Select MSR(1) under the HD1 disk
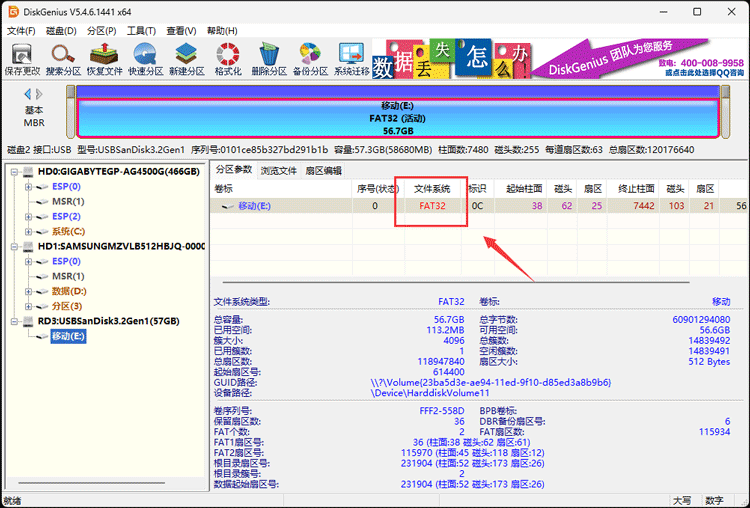This screenshot has width=750, height=508. click(68, 276)
